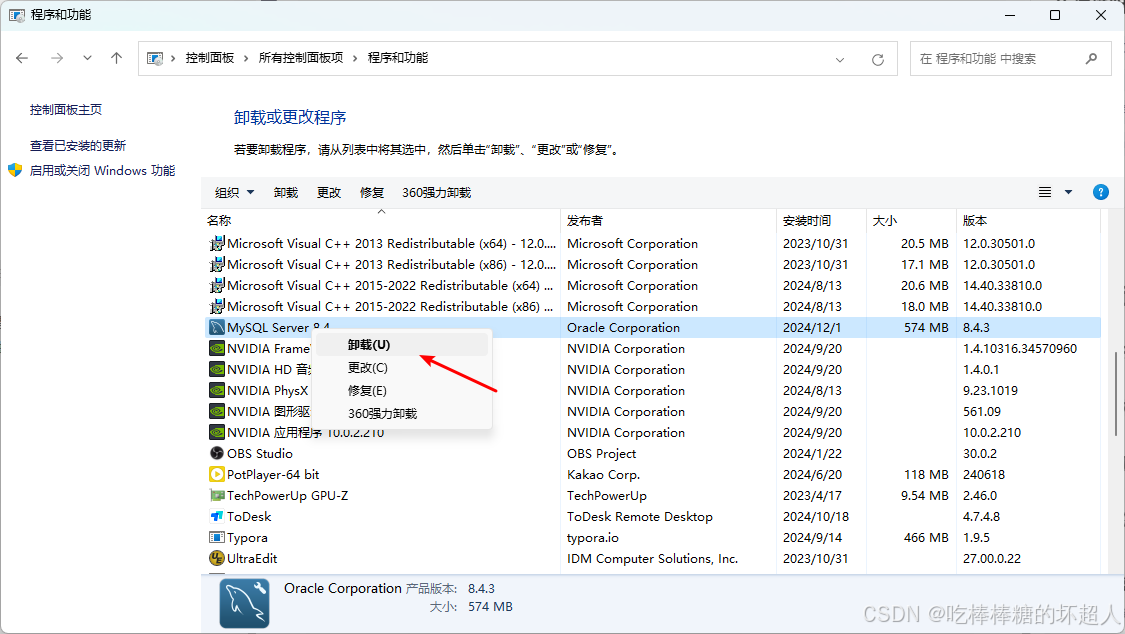Screen dimensions: 1125x634
Task: Select the PotPlayer-64 bit program icon
Action: pyautogui.click(x=218, y=474)
